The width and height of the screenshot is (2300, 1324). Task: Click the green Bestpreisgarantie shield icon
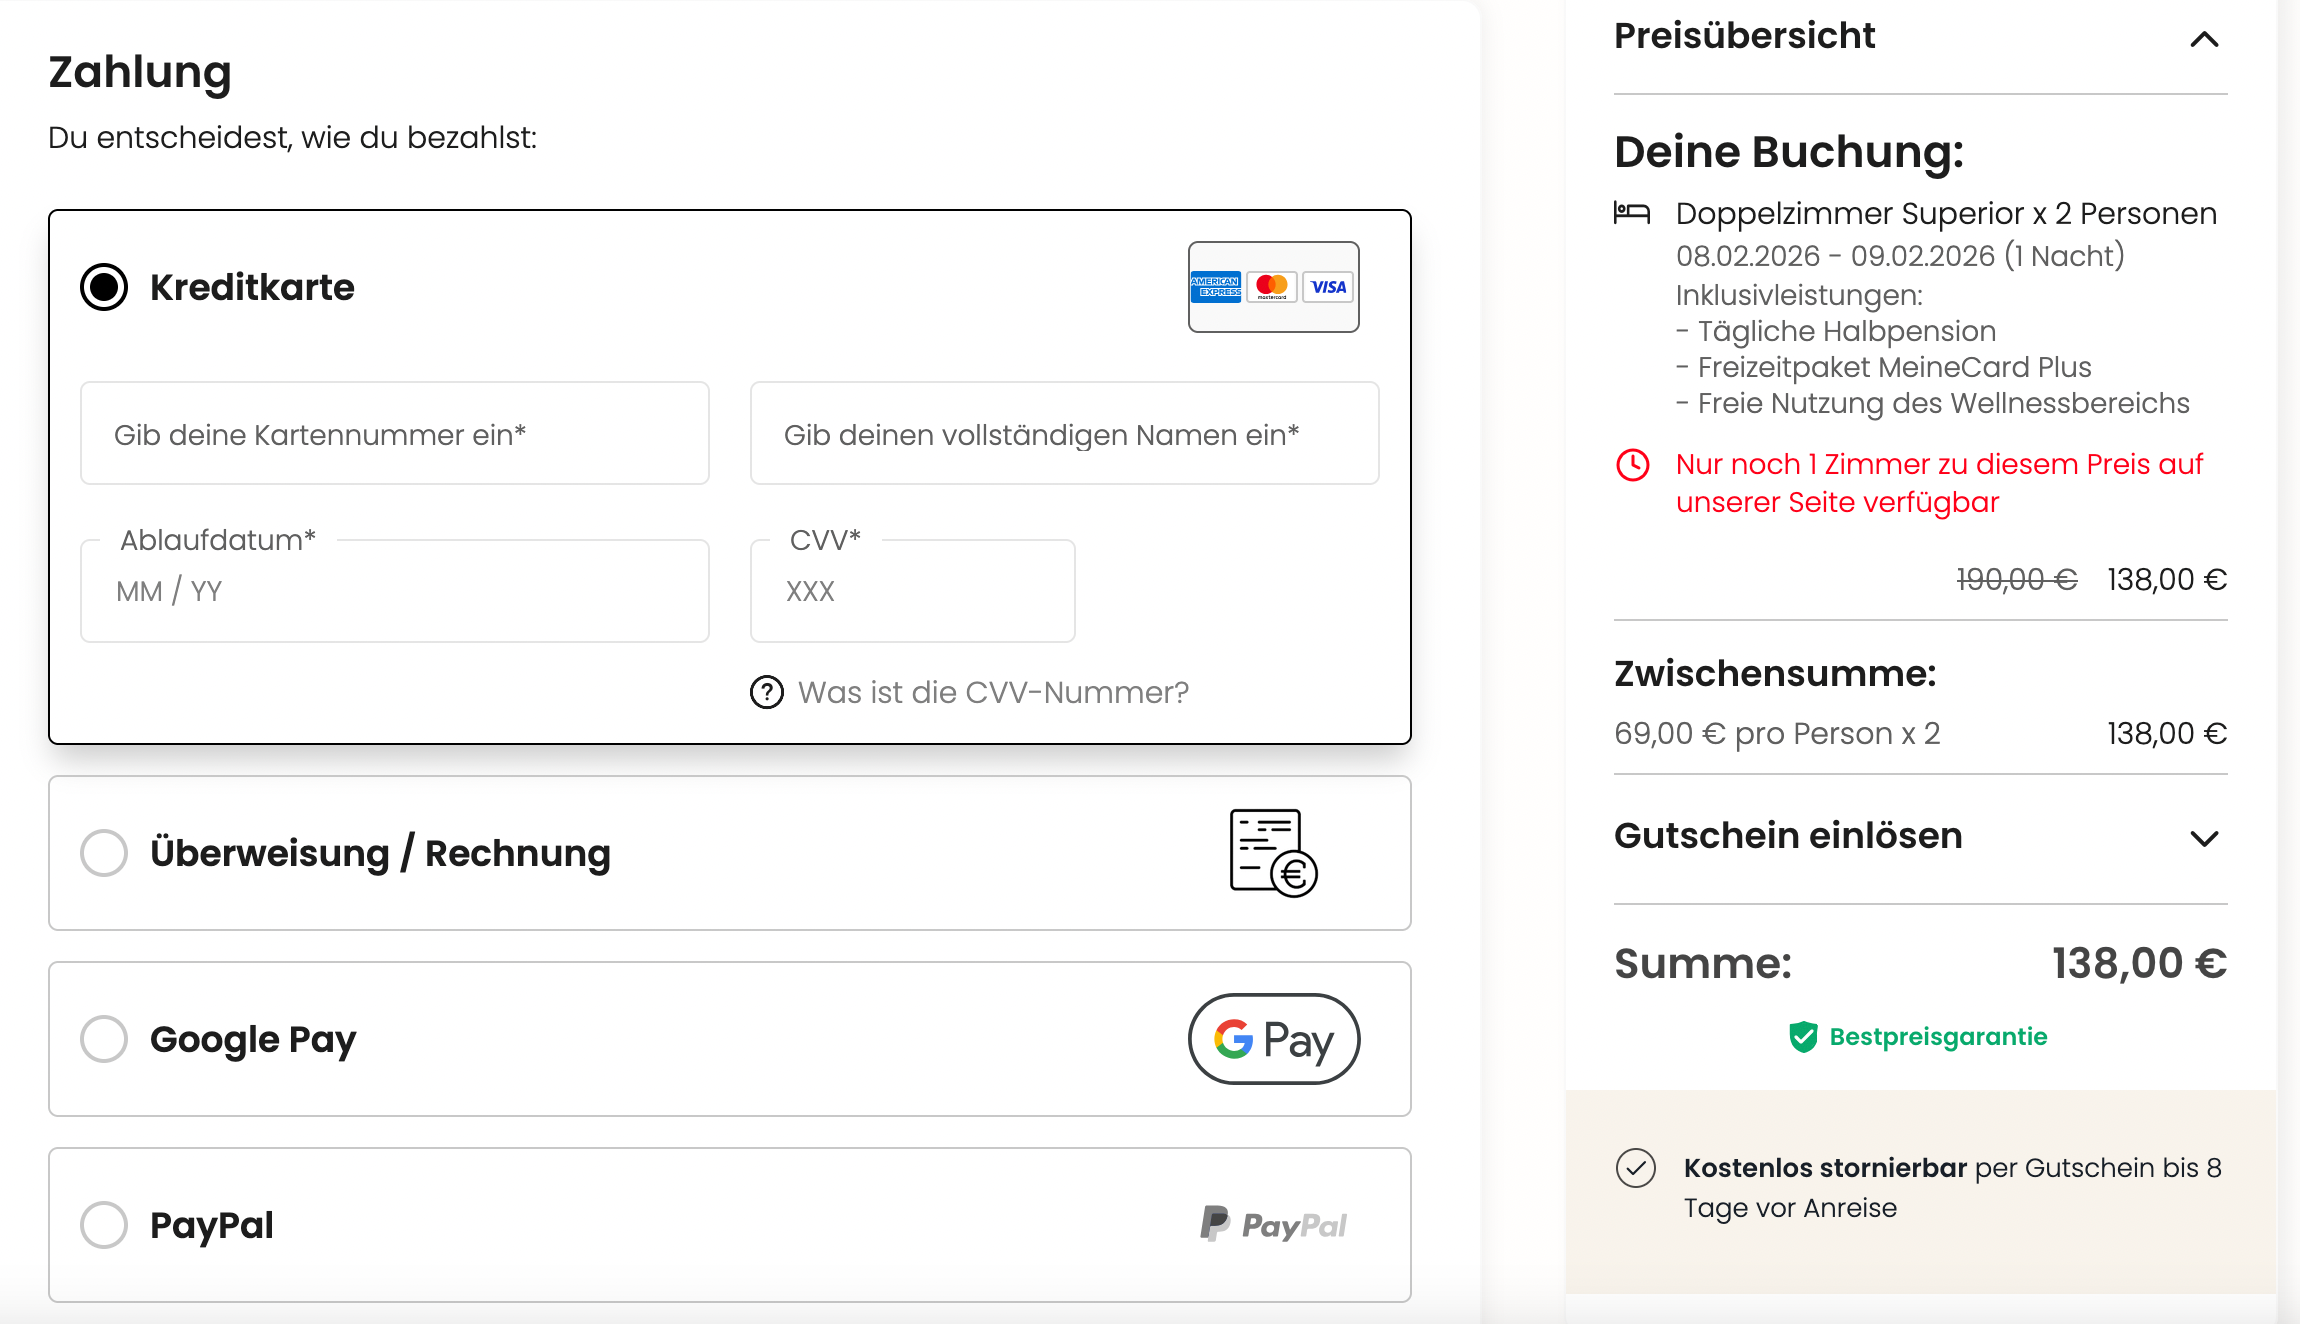(1803, 1037)
